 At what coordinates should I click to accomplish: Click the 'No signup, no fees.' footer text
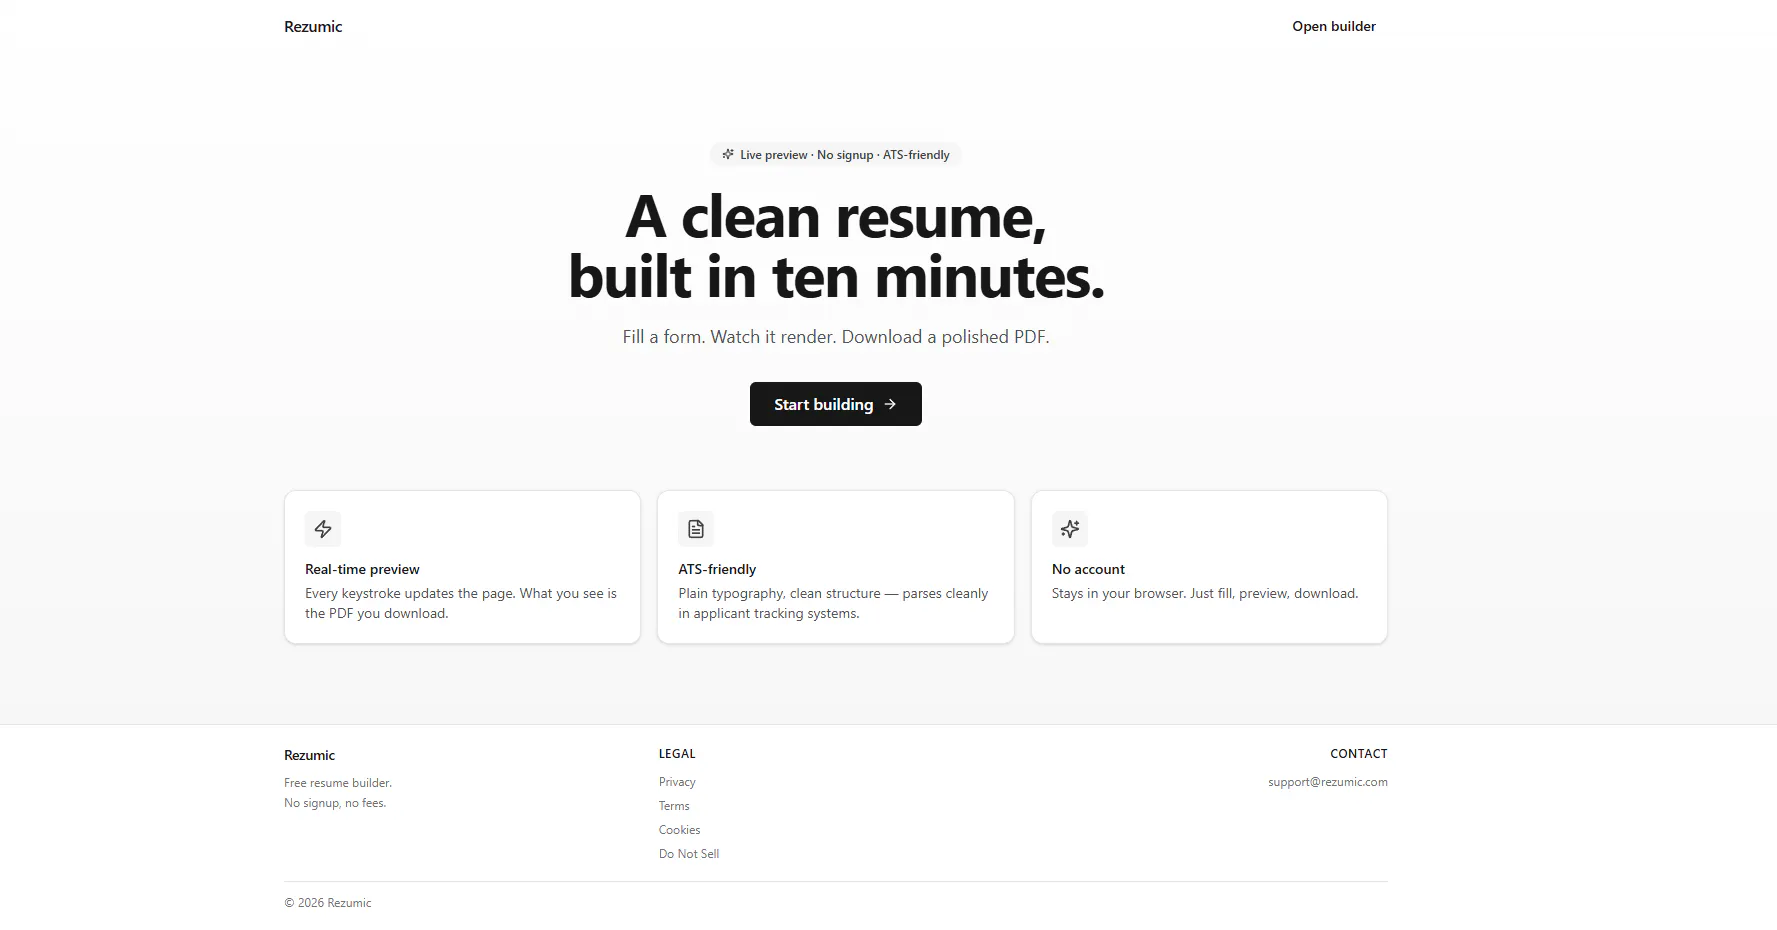[335, 803]
